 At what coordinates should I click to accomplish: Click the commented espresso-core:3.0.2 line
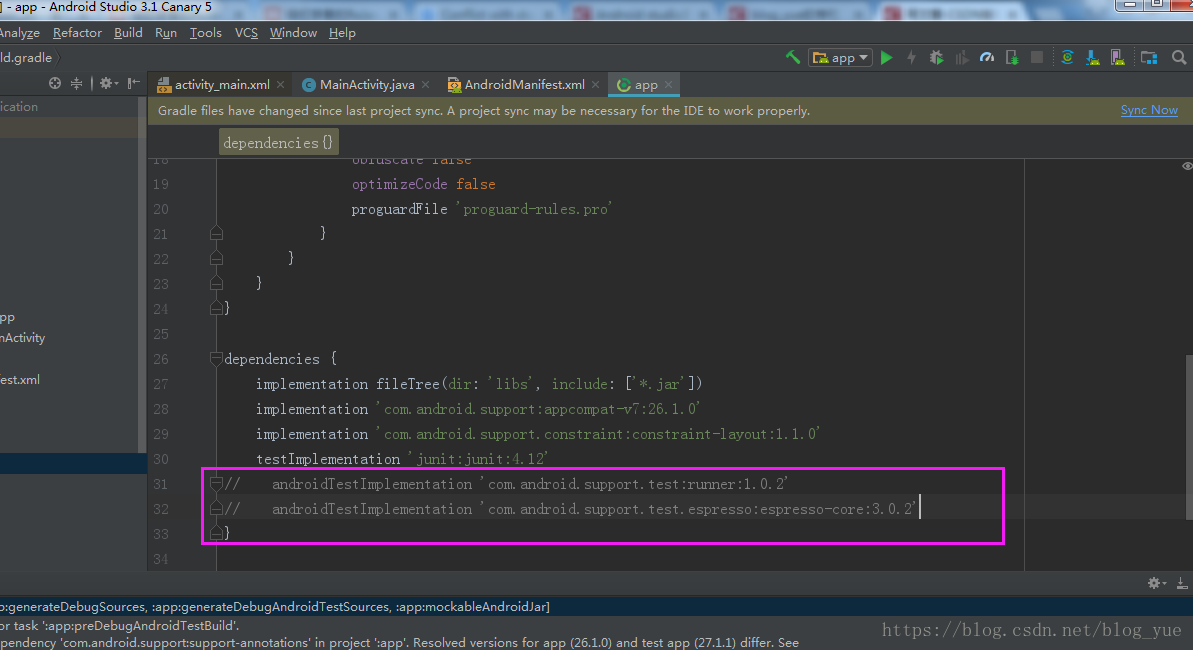click(x=570, y=509)
